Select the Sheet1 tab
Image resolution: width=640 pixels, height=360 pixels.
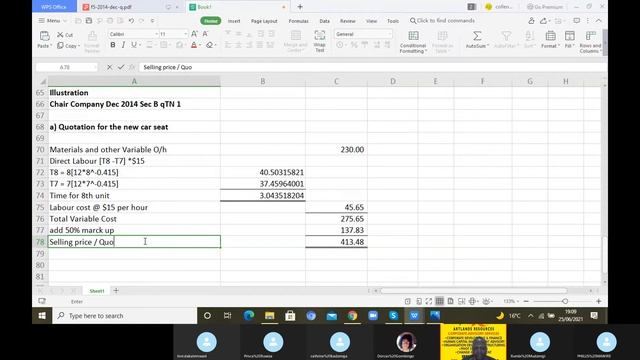[97, 291]
